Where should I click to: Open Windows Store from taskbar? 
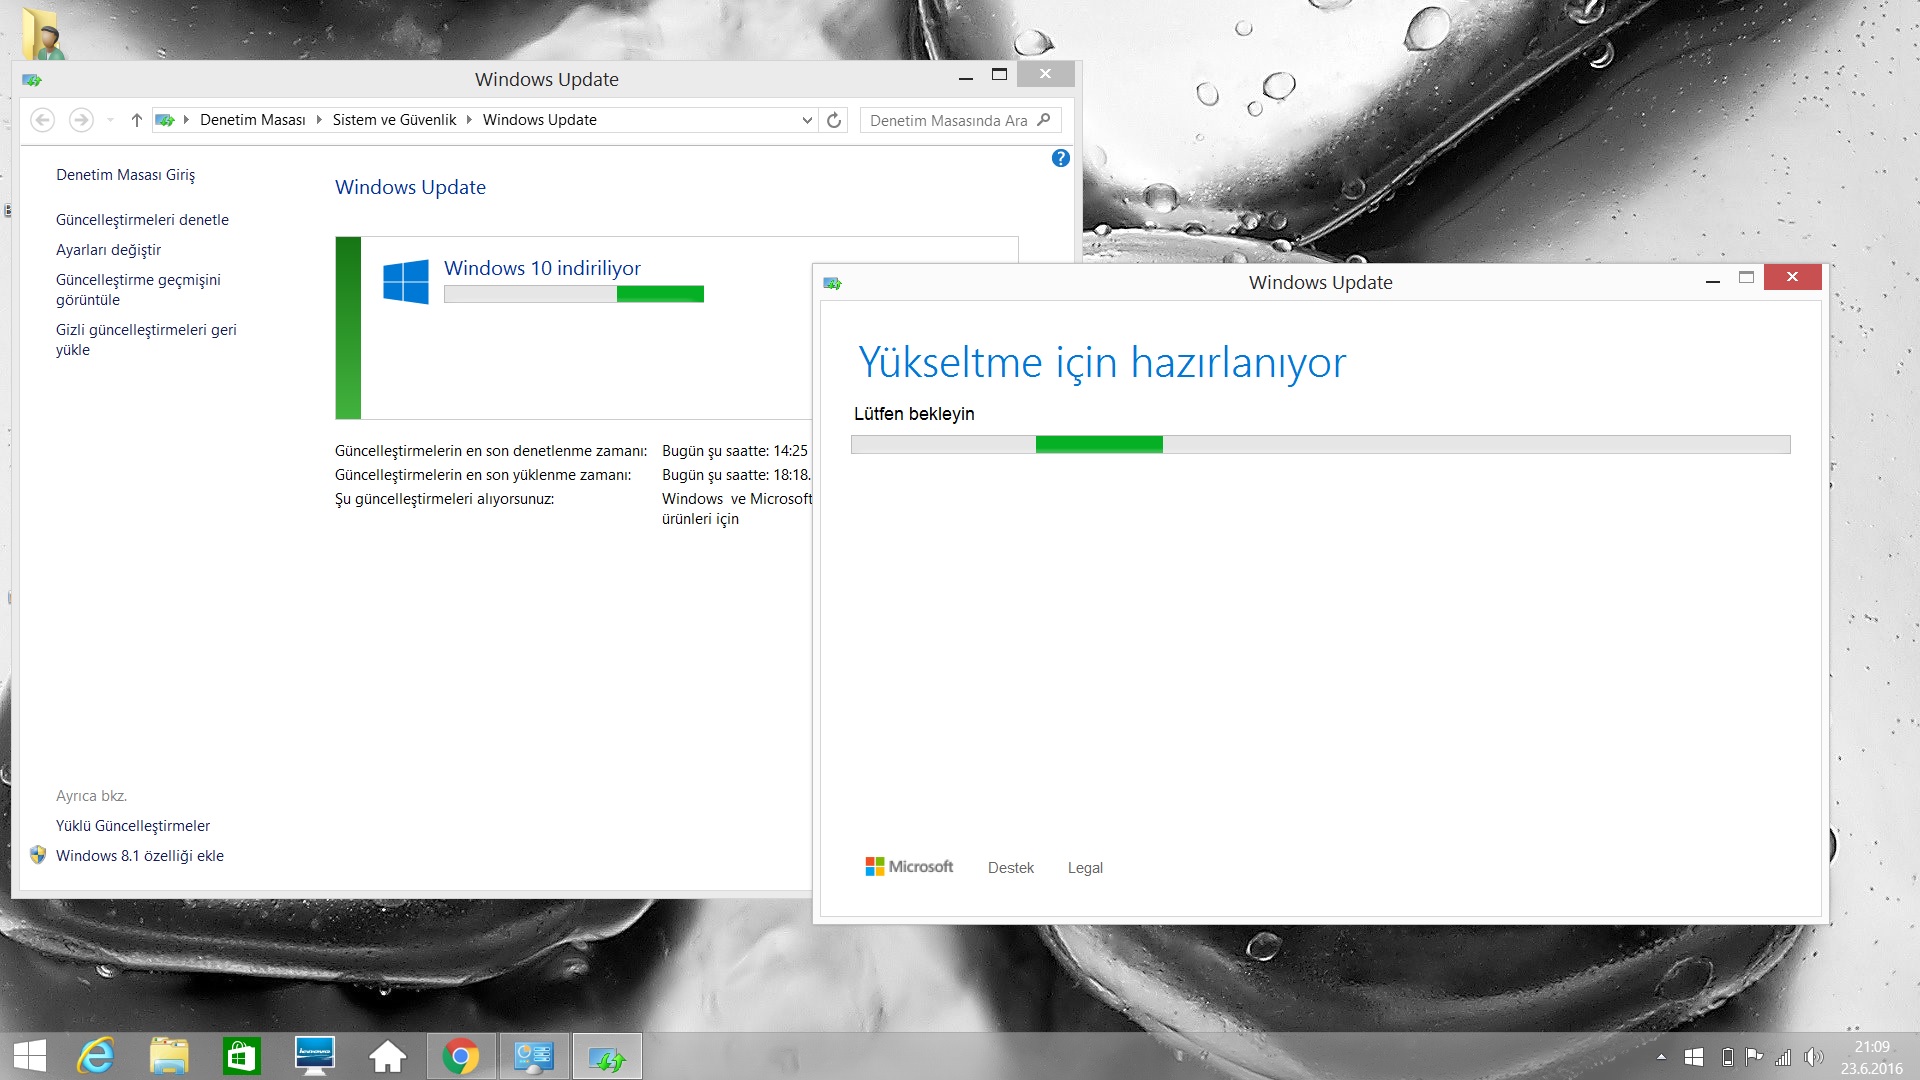tap(241, 1056)
